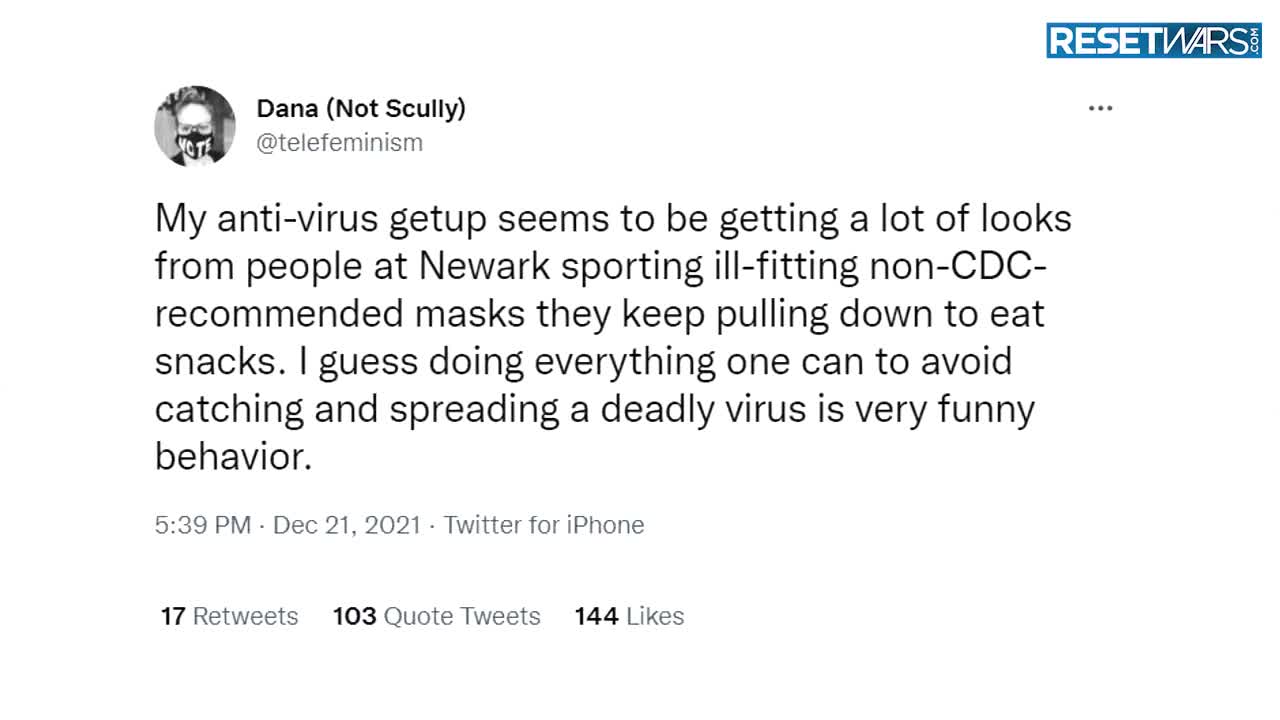
Task: Click the word 'behavior.' ending the tweet
Action: pyautogui.click(x=234, y=456)
